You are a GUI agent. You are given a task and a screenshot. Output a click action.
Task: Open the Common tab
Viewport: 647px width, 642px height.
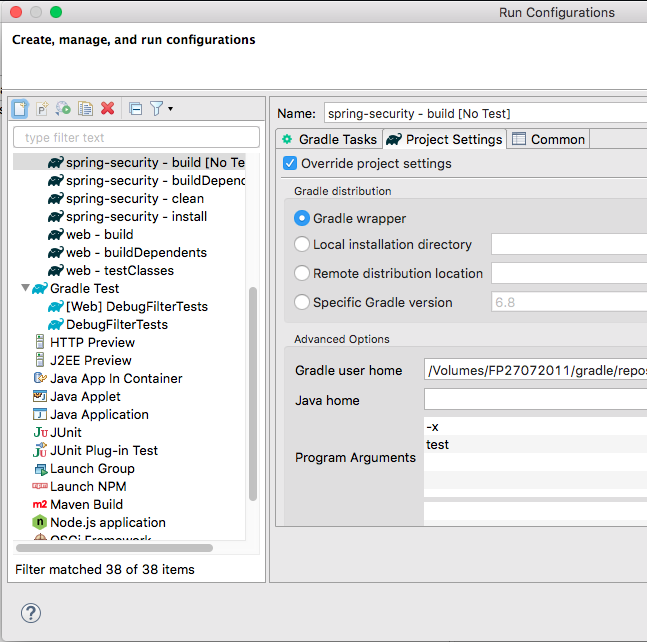[548, 139]
